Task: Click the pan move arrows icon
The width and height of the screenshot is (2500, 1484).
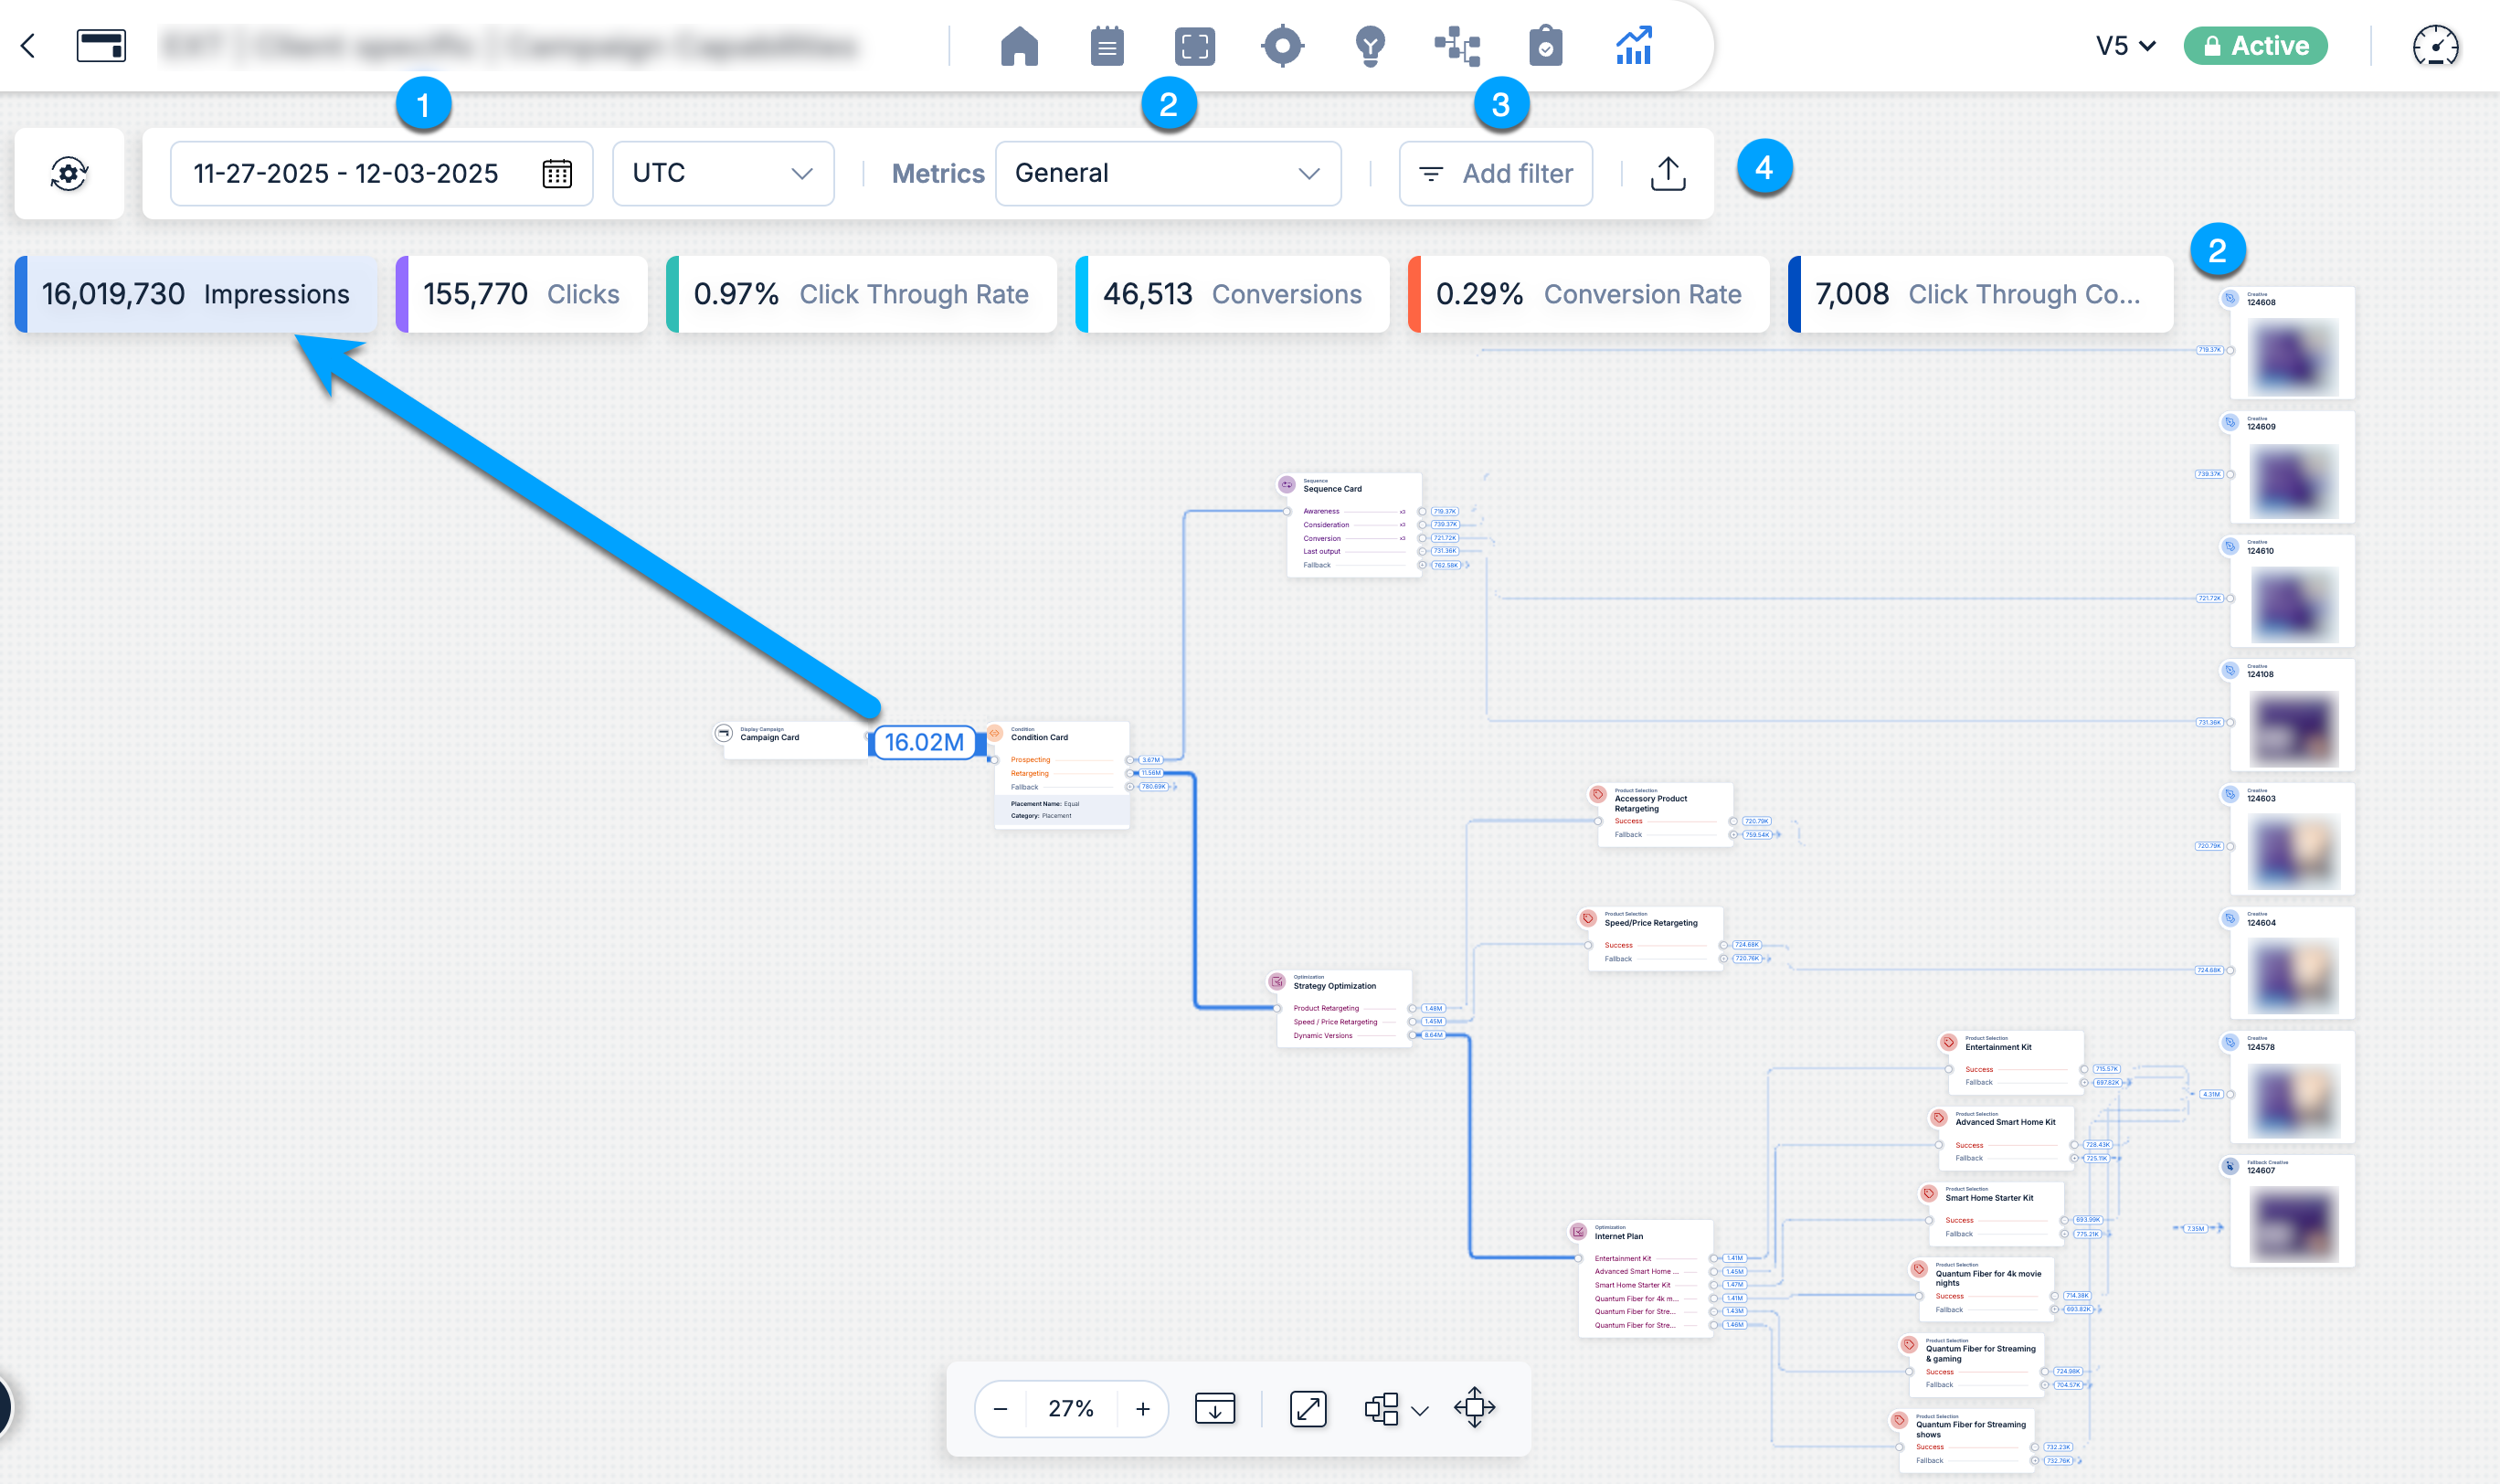Action: click(1474, 1408)
